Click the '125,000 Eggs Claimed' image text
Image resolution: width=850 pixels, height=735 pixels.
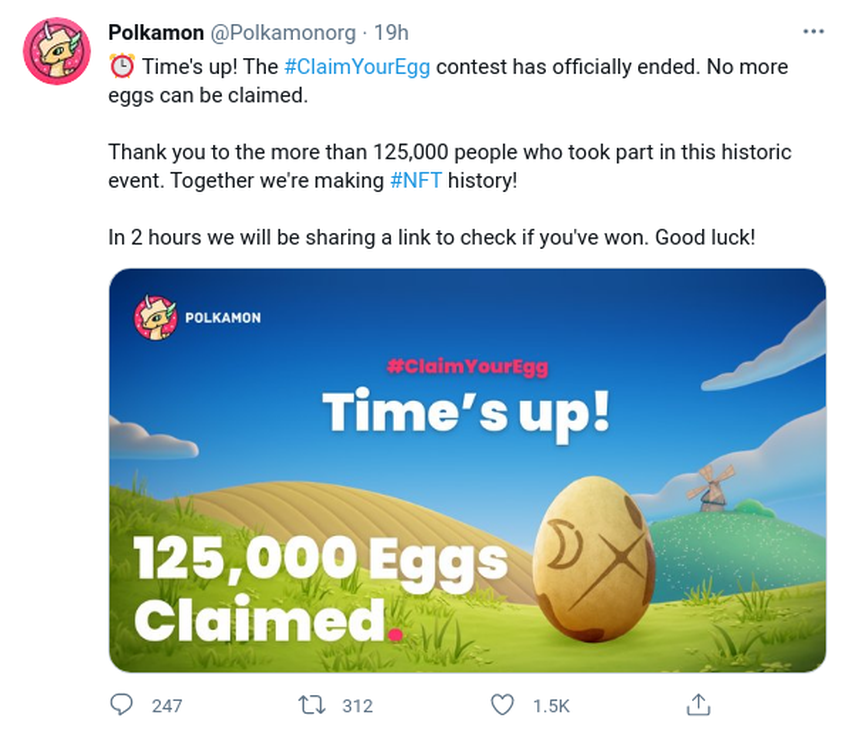pyautogui.click(x=321, y=589)
